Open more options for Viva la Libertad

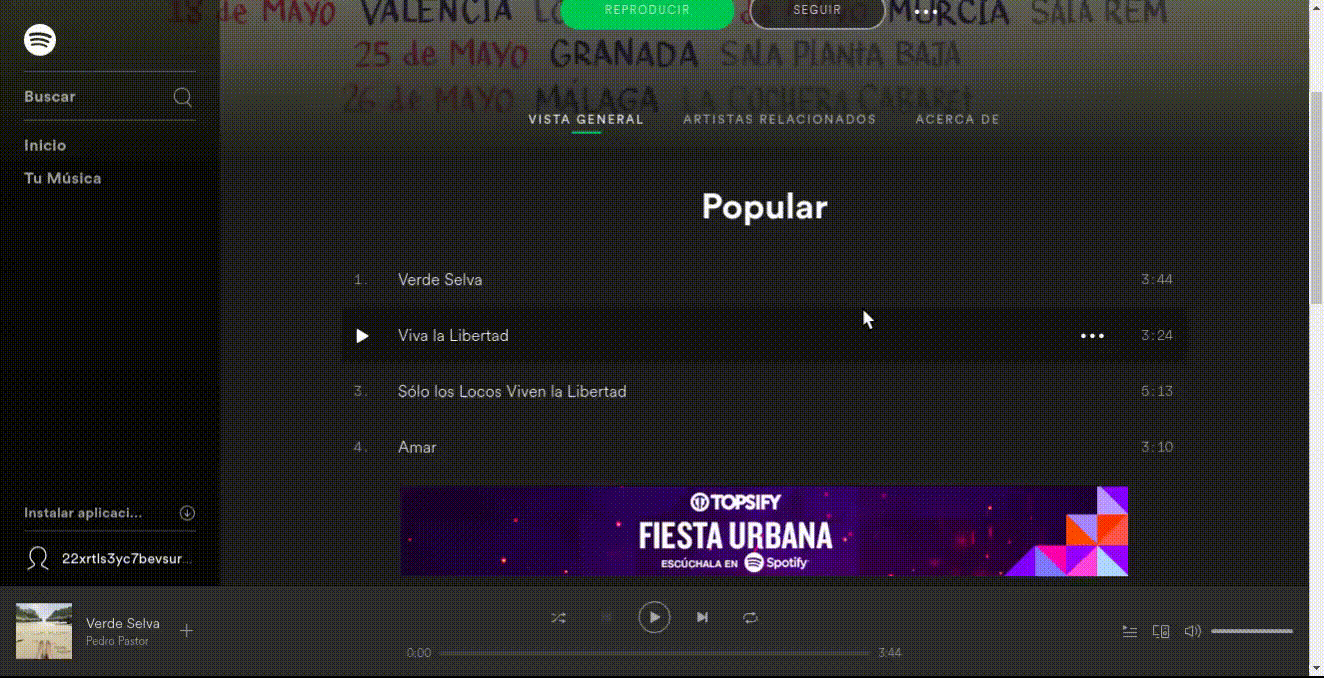click(1092, 336)
